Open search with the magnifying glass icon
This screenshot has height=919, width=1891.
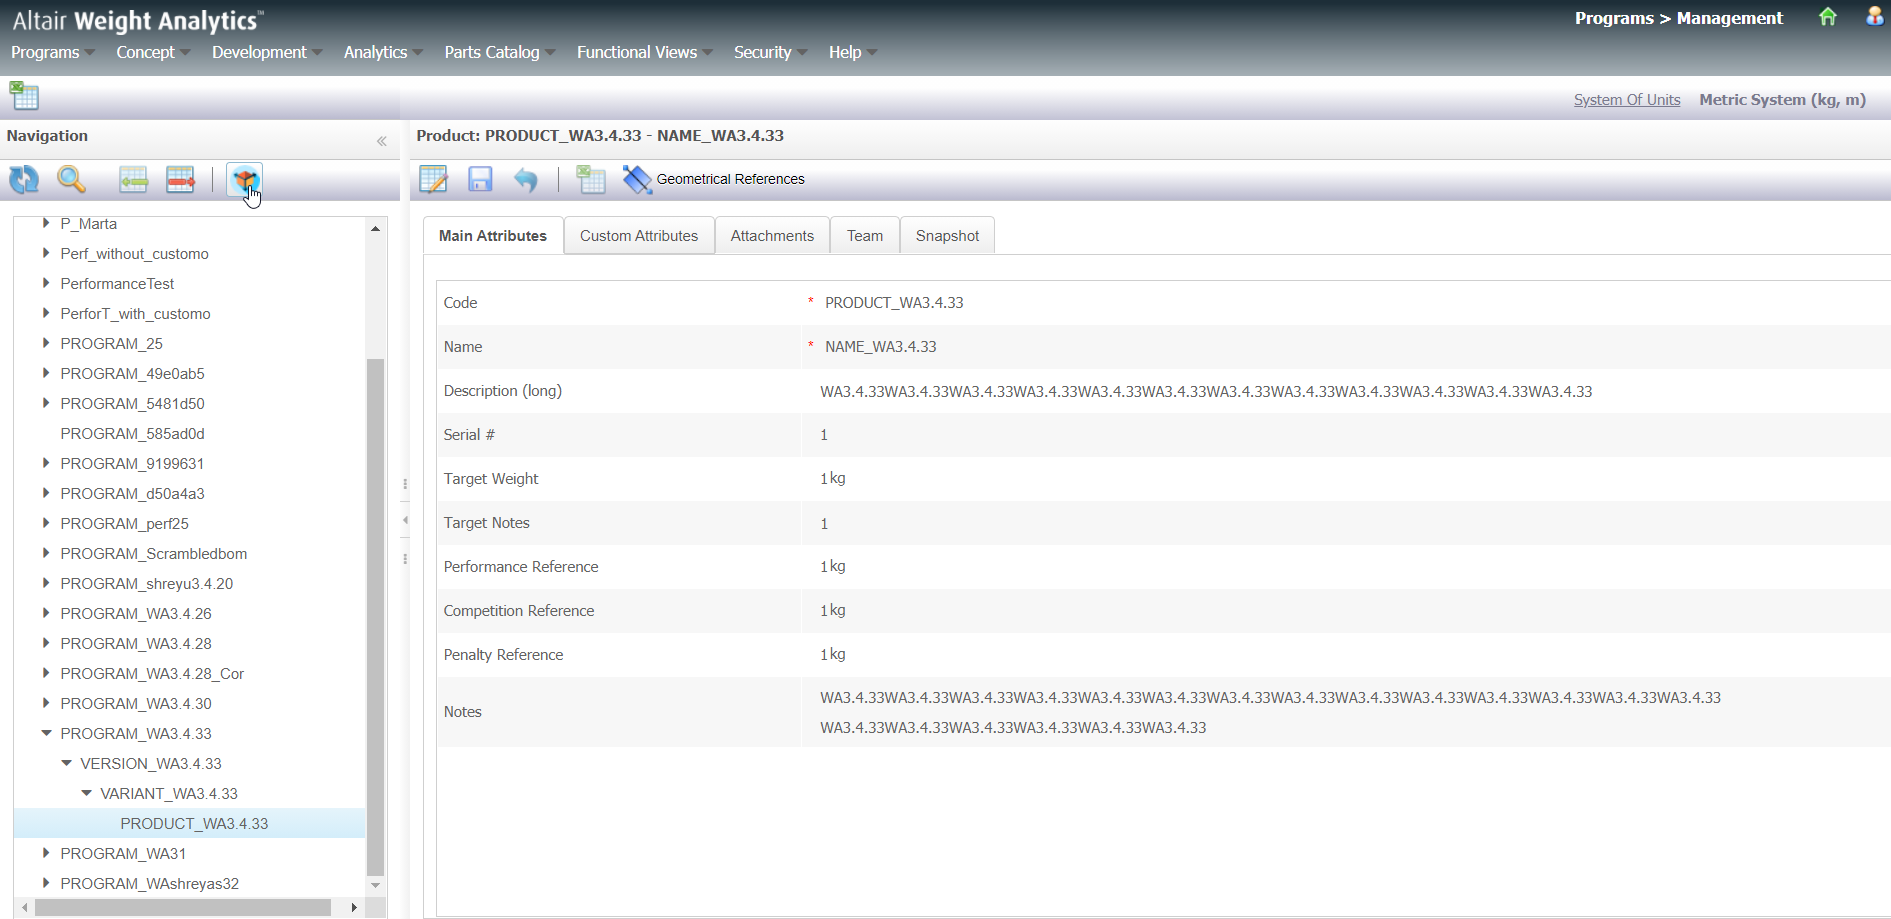(71, 180)
